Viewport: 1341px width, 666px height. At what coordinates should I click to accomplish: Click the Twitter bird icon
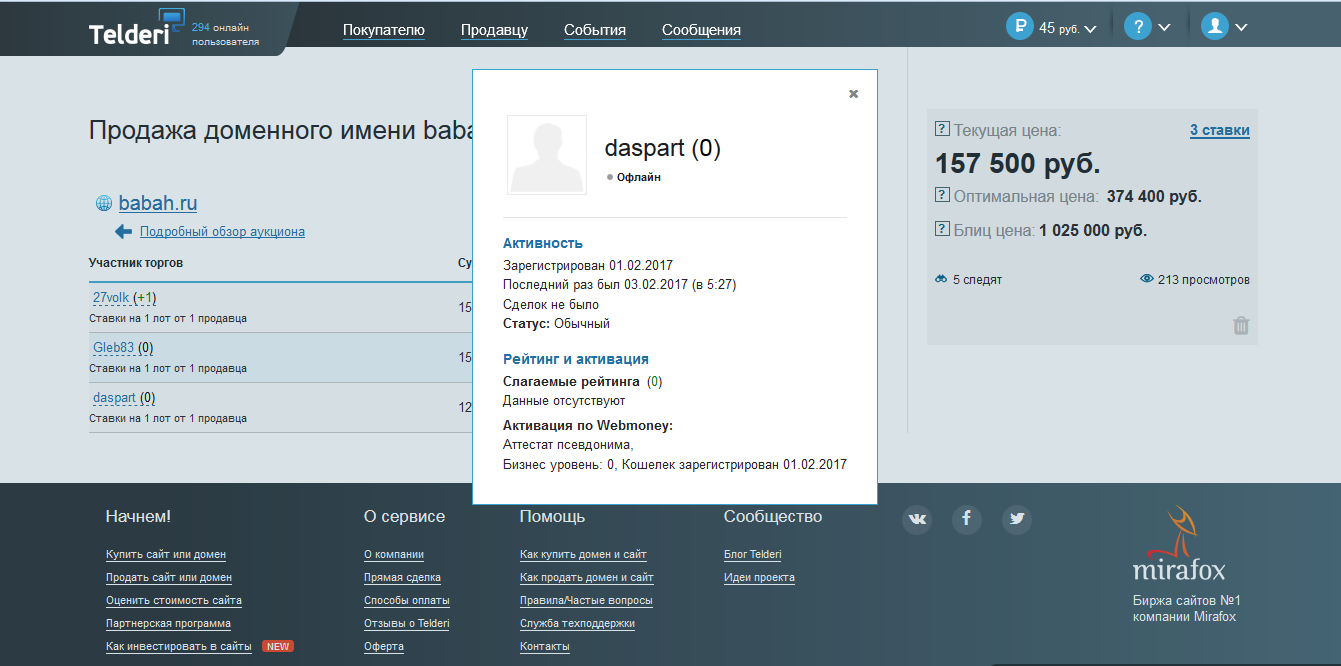[1017, 519]
